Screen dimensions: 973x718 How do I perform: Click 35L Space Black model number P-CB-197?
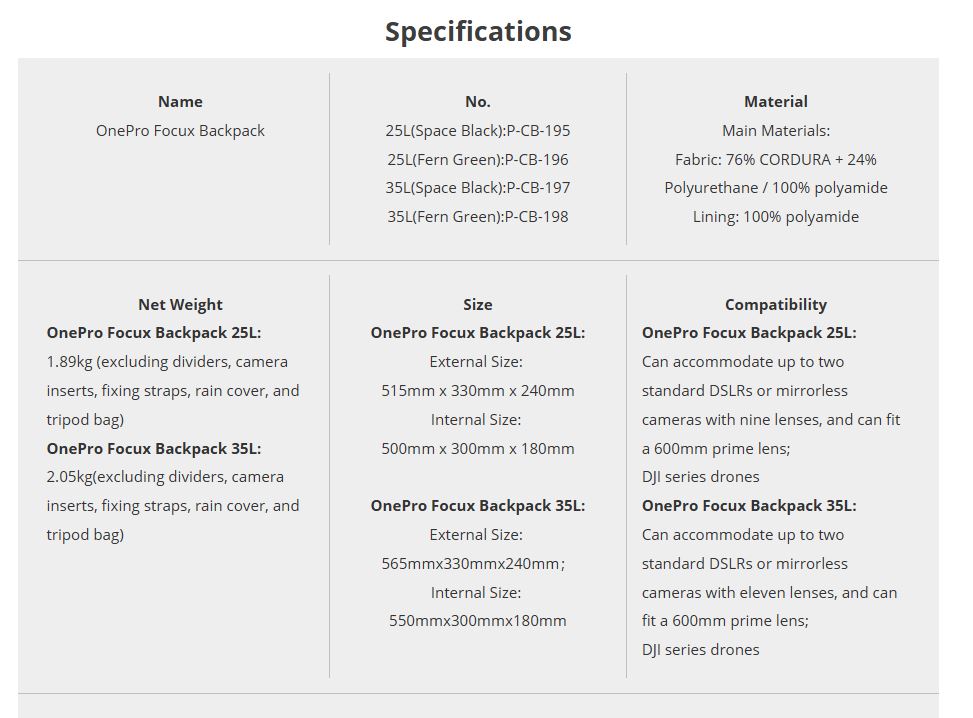click(478, 187)
